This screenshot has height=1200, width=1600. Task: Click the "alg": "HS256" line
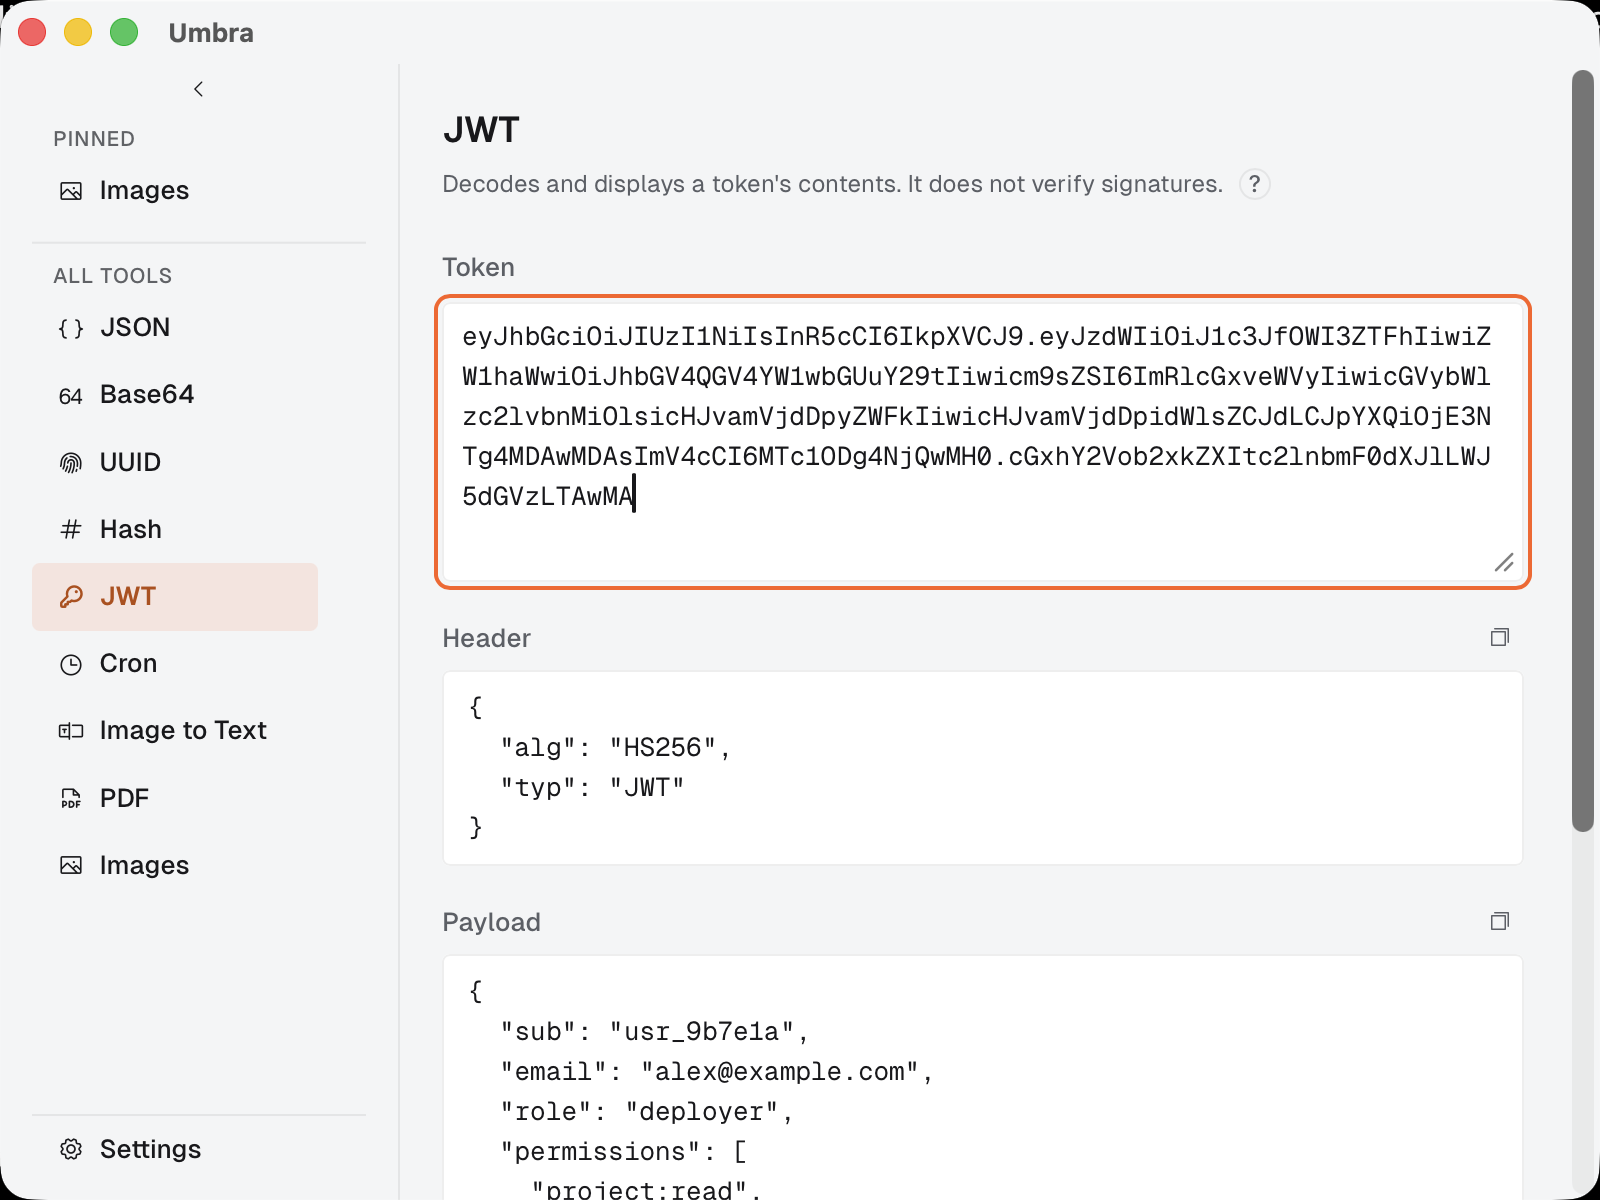click(616, 748)
